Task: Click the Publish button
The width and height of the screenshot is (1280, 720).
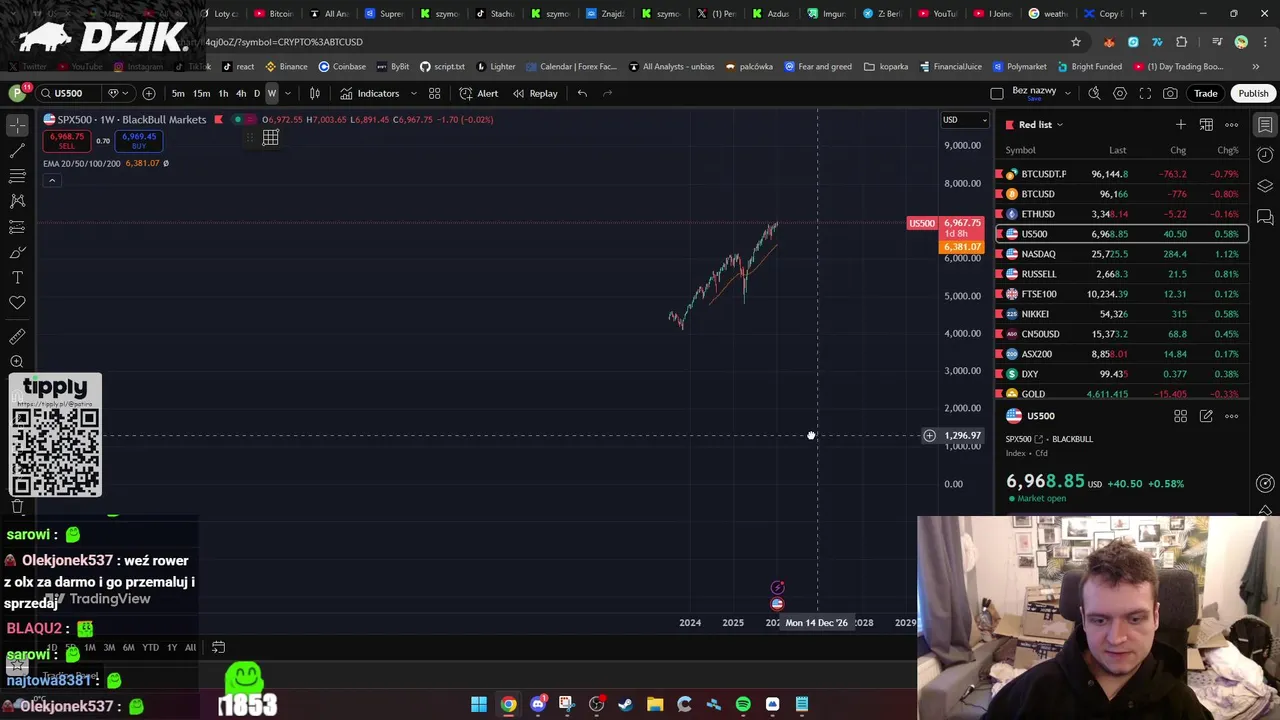Action: point(1253,93)
